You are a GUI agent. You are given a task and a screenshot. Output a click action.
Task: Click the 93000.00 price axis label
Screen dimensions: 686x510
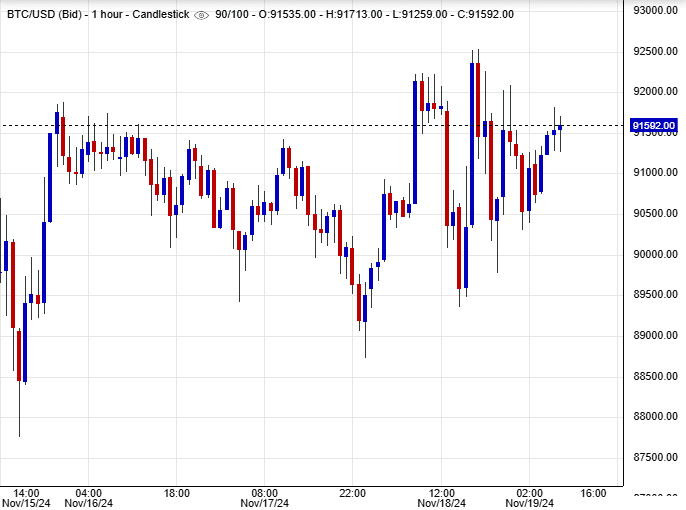pos(655,10)
